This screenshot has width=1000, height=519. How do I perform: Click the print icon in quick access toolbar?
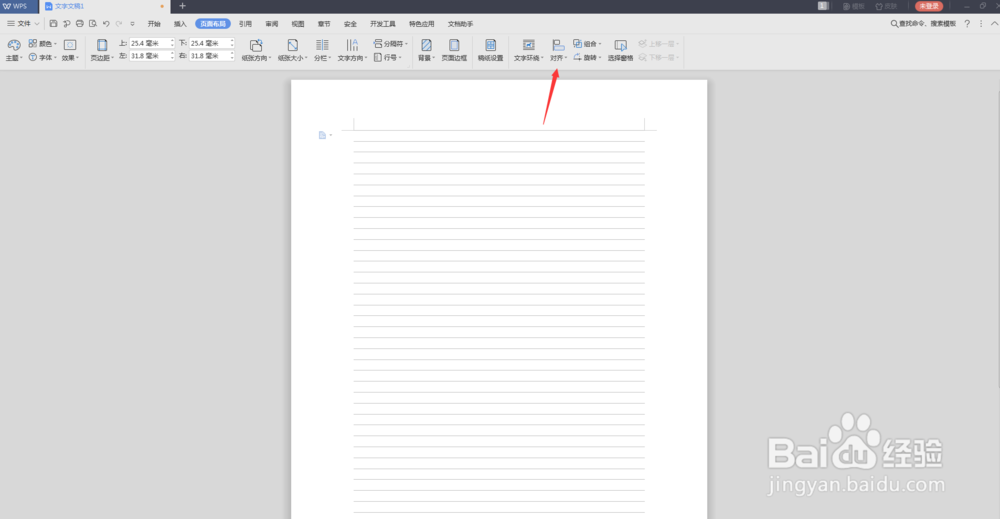(x=80, y=24)
